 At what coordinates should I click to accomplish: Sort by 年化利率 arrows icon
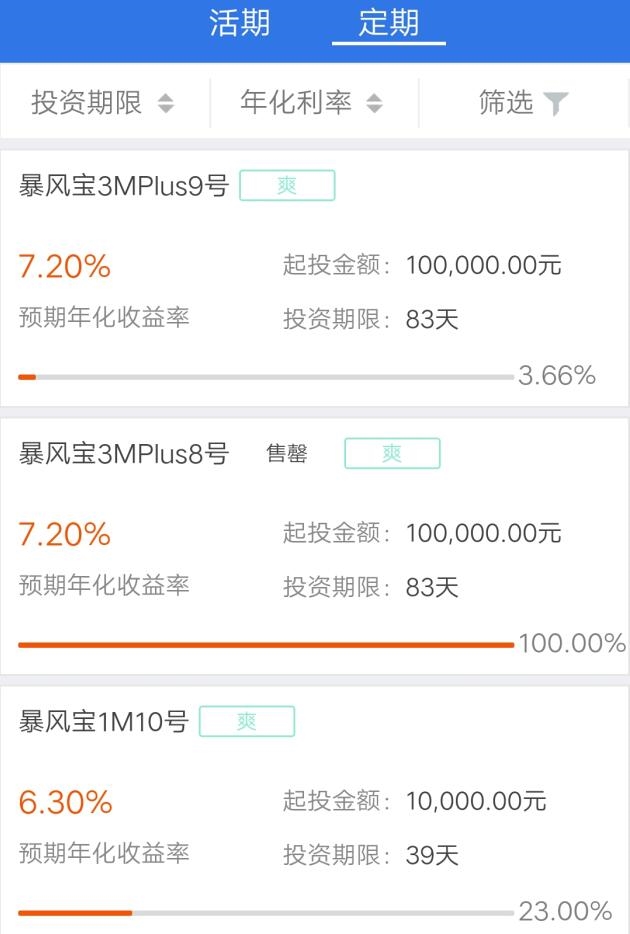[x=374, y=103]
